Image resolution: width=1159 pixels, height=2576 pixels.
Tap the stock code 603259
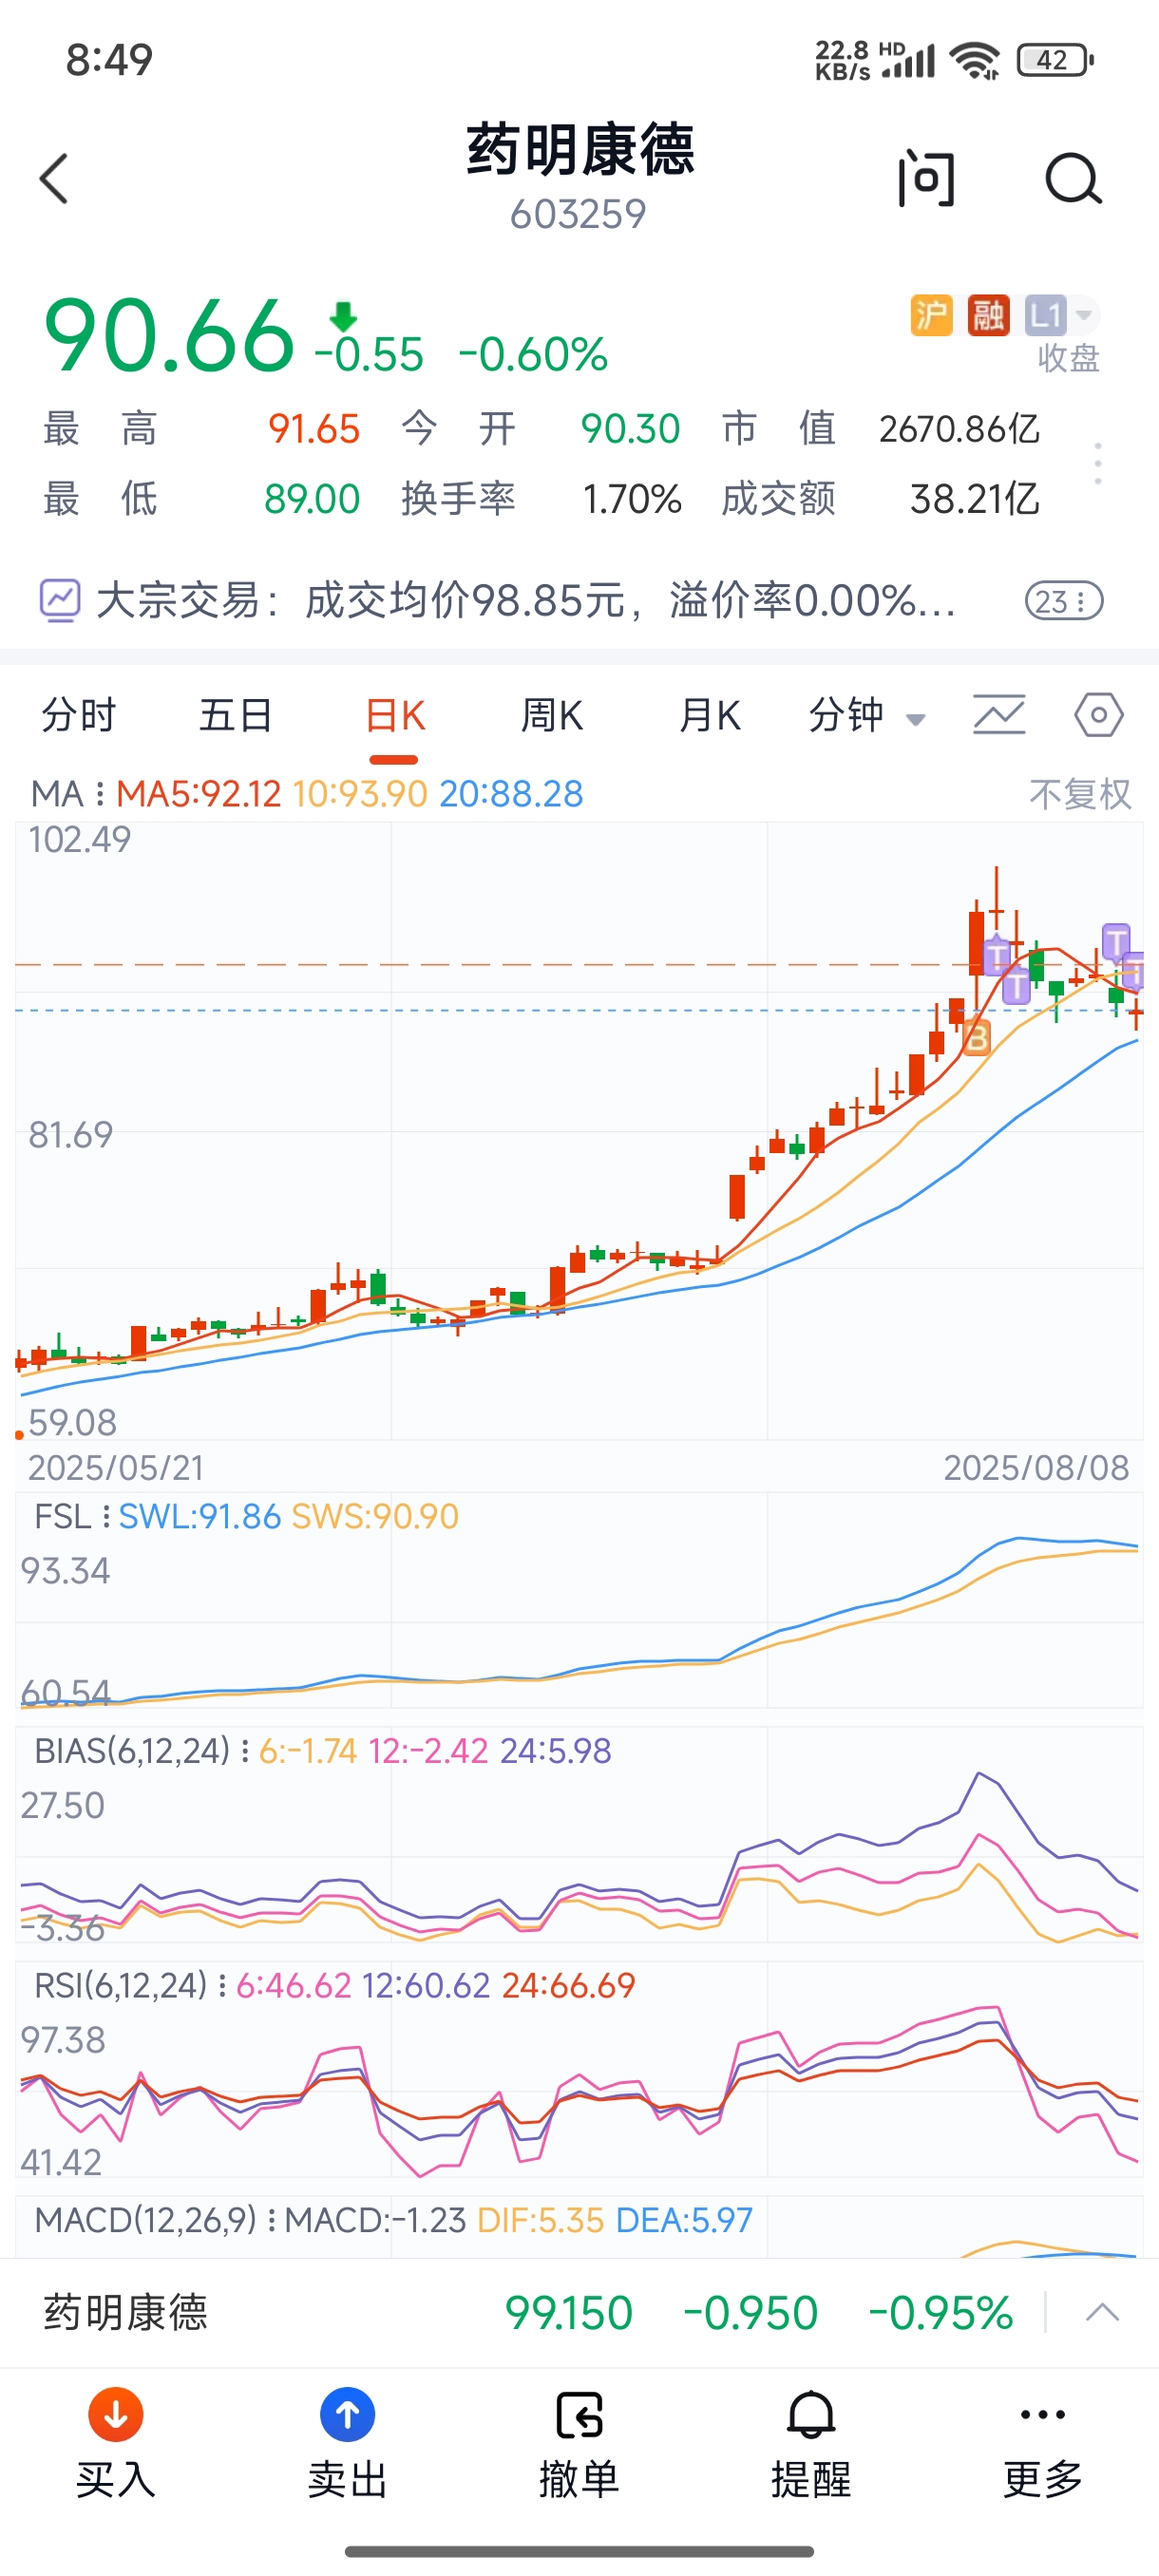(578, 214)
